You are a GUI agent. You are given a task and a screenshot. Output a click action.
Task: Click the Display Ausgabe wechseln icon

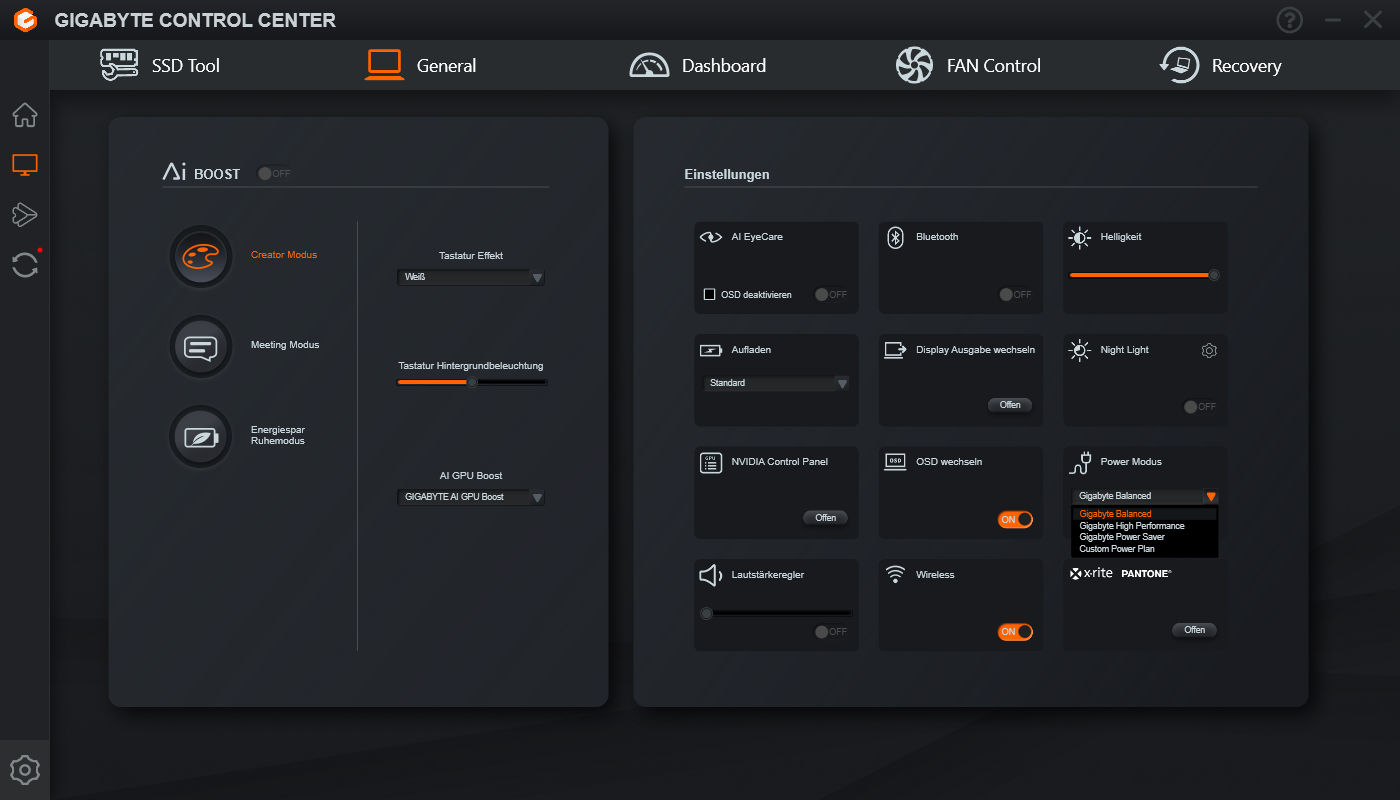[895, 350]
